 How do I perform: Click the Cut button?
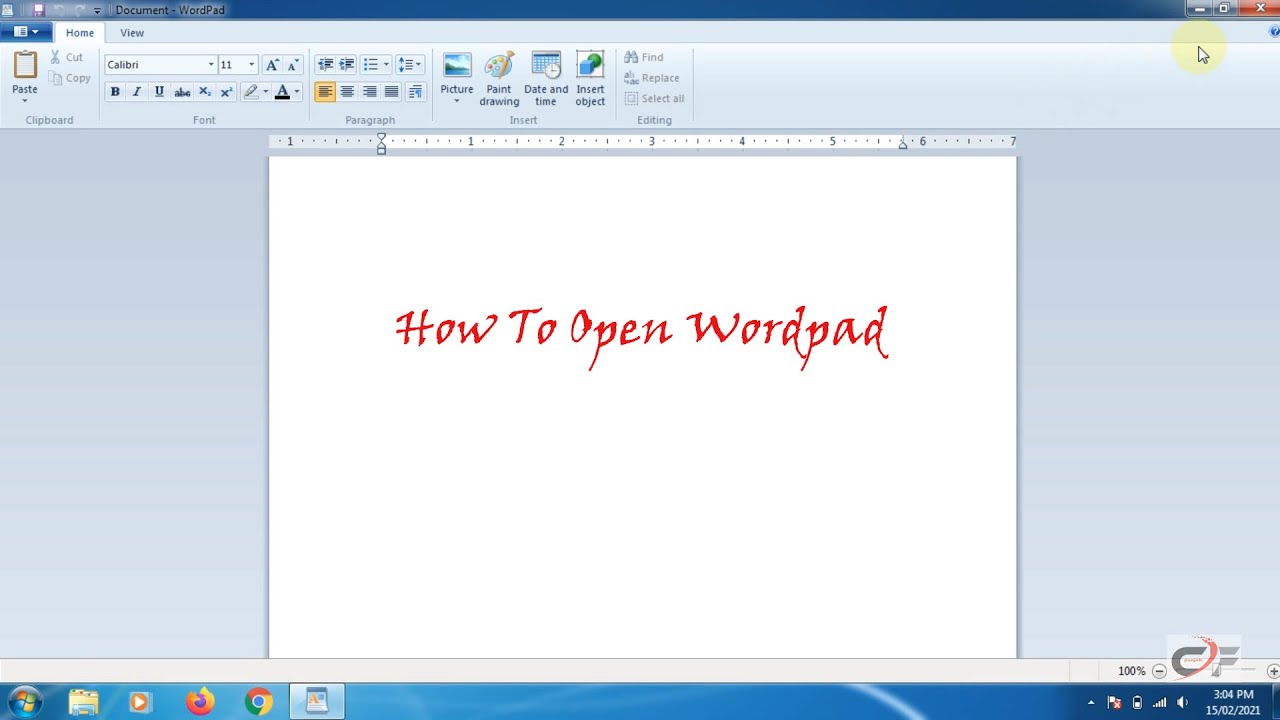[67, 57]
